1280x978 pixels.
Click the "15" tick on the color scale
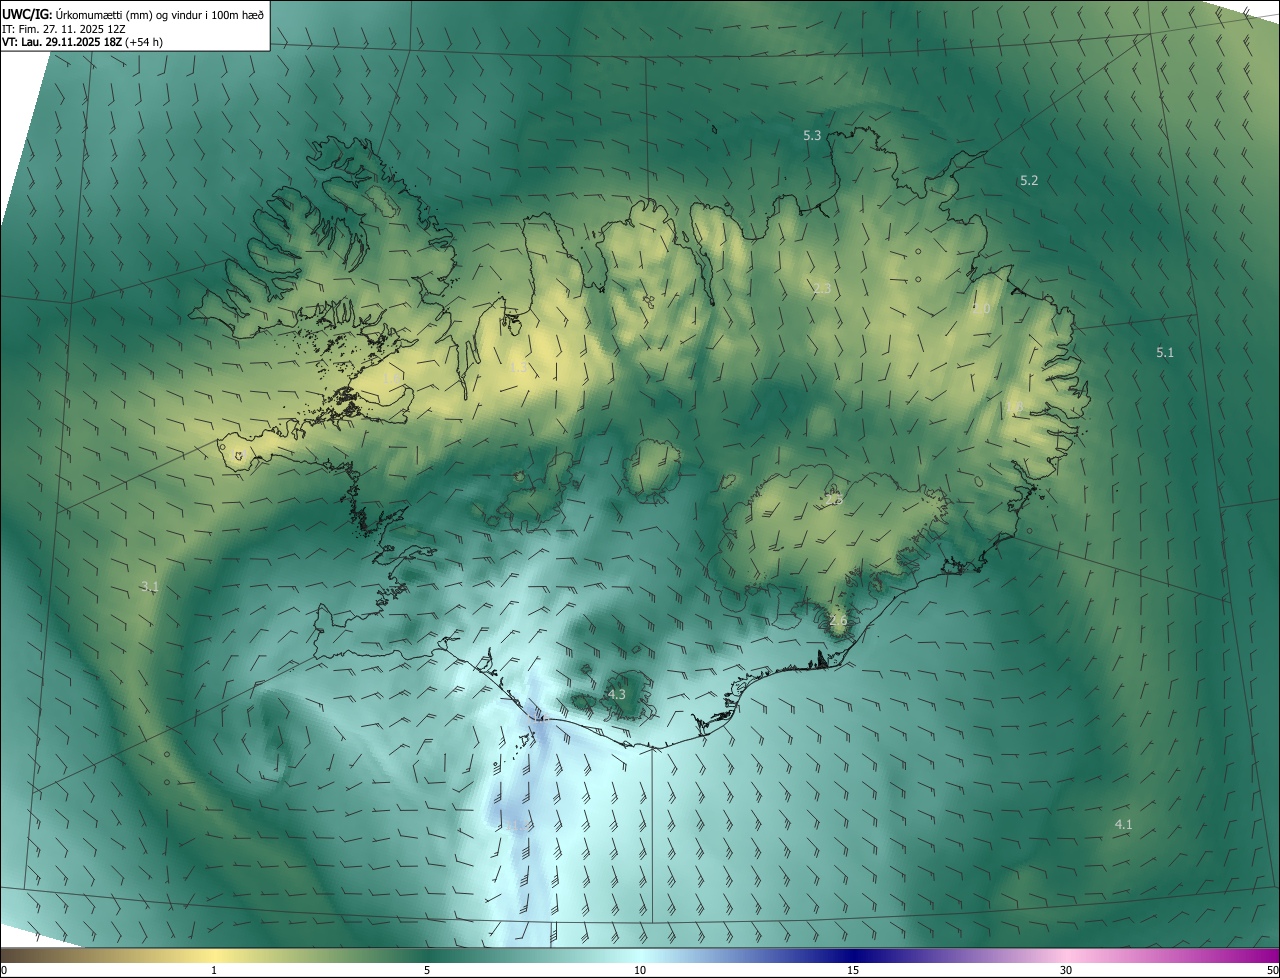pos(853,970)
